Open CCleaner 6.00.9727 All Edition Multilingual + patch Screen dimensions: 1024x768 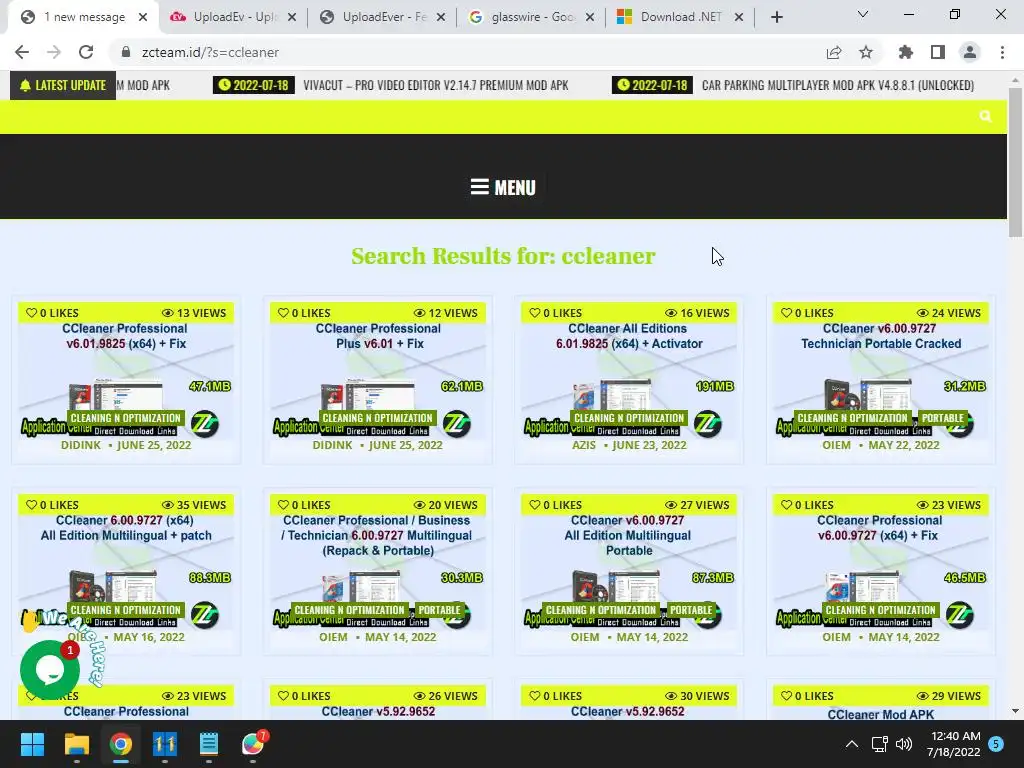tap(126, 528)
